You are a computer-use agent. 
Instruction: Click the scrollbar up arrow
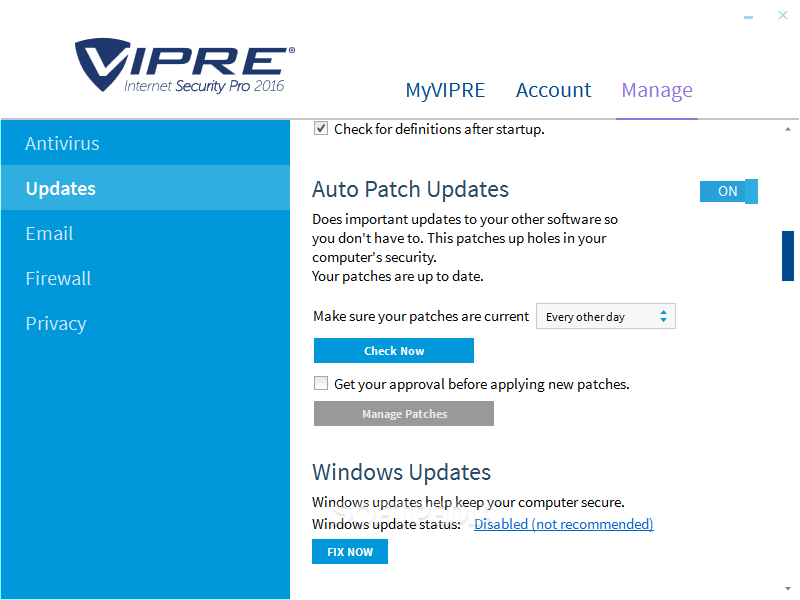tap(788, 129)
